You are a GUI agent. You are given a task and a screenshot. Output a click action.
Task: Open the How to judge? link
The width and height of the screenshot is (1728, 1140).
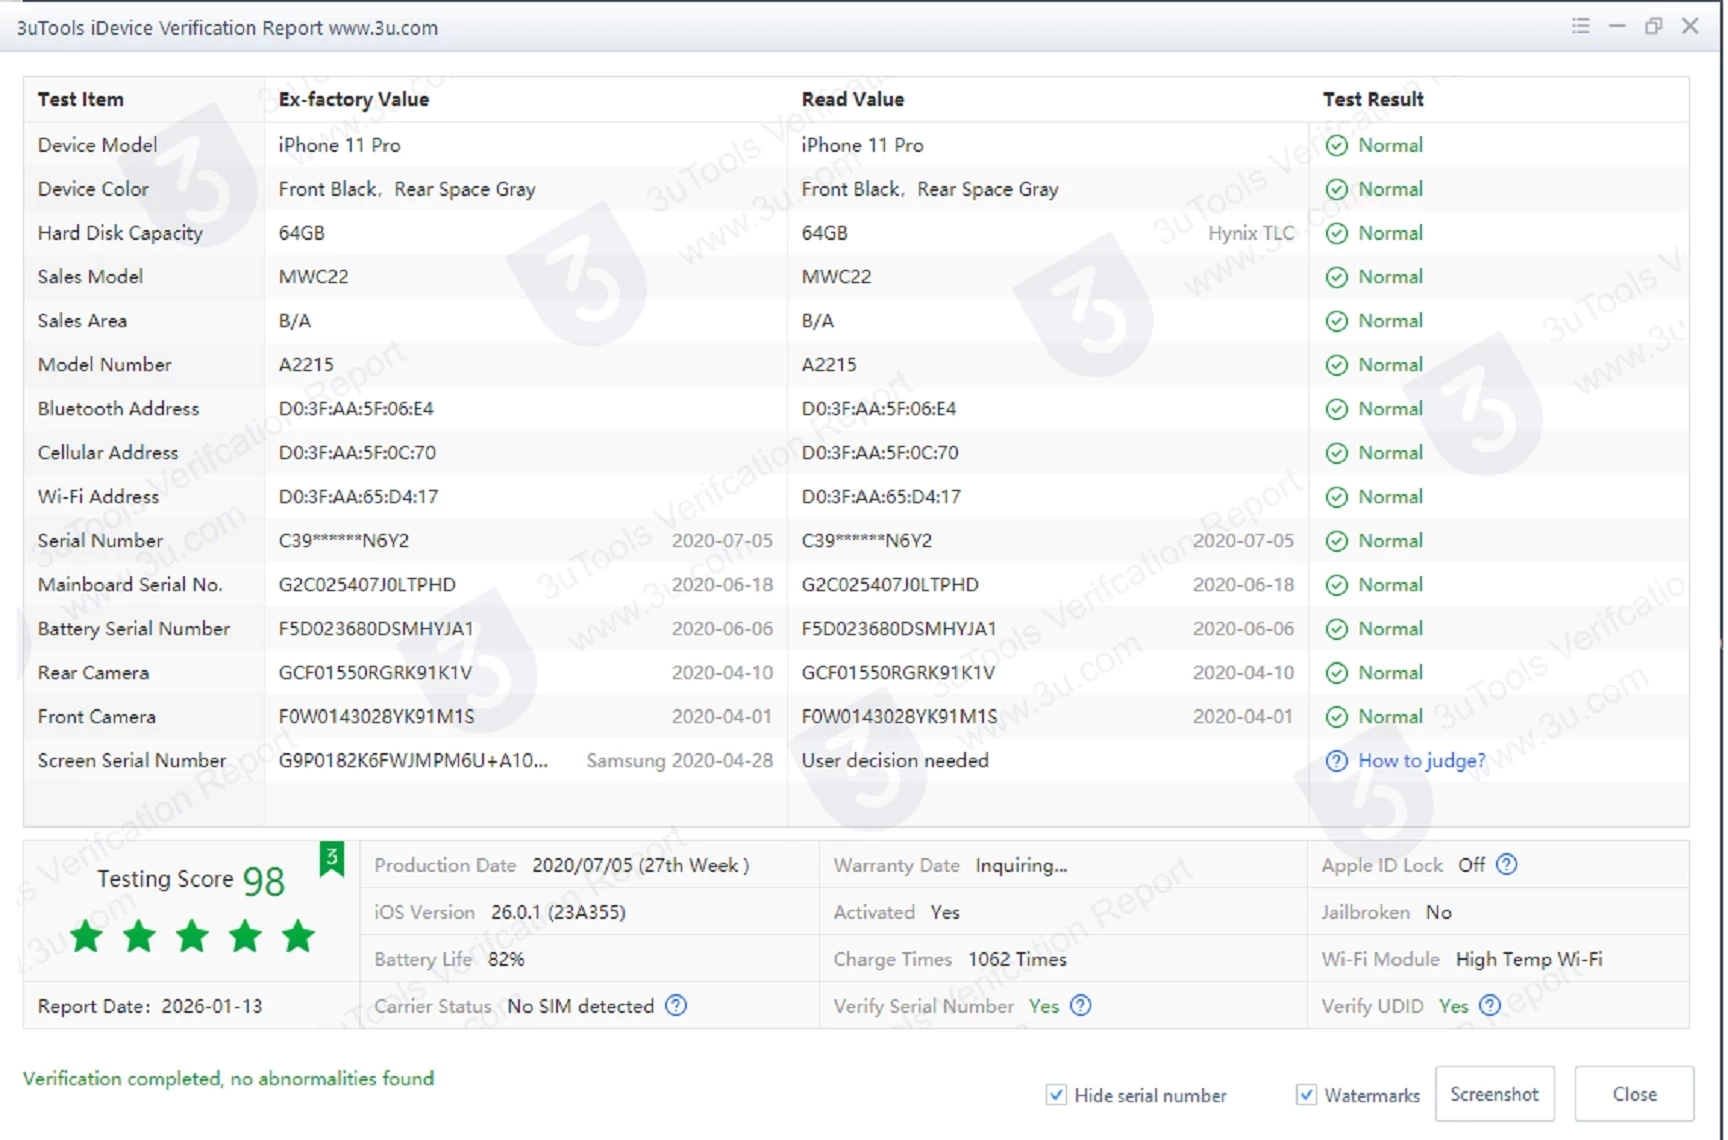[1421, 761]
